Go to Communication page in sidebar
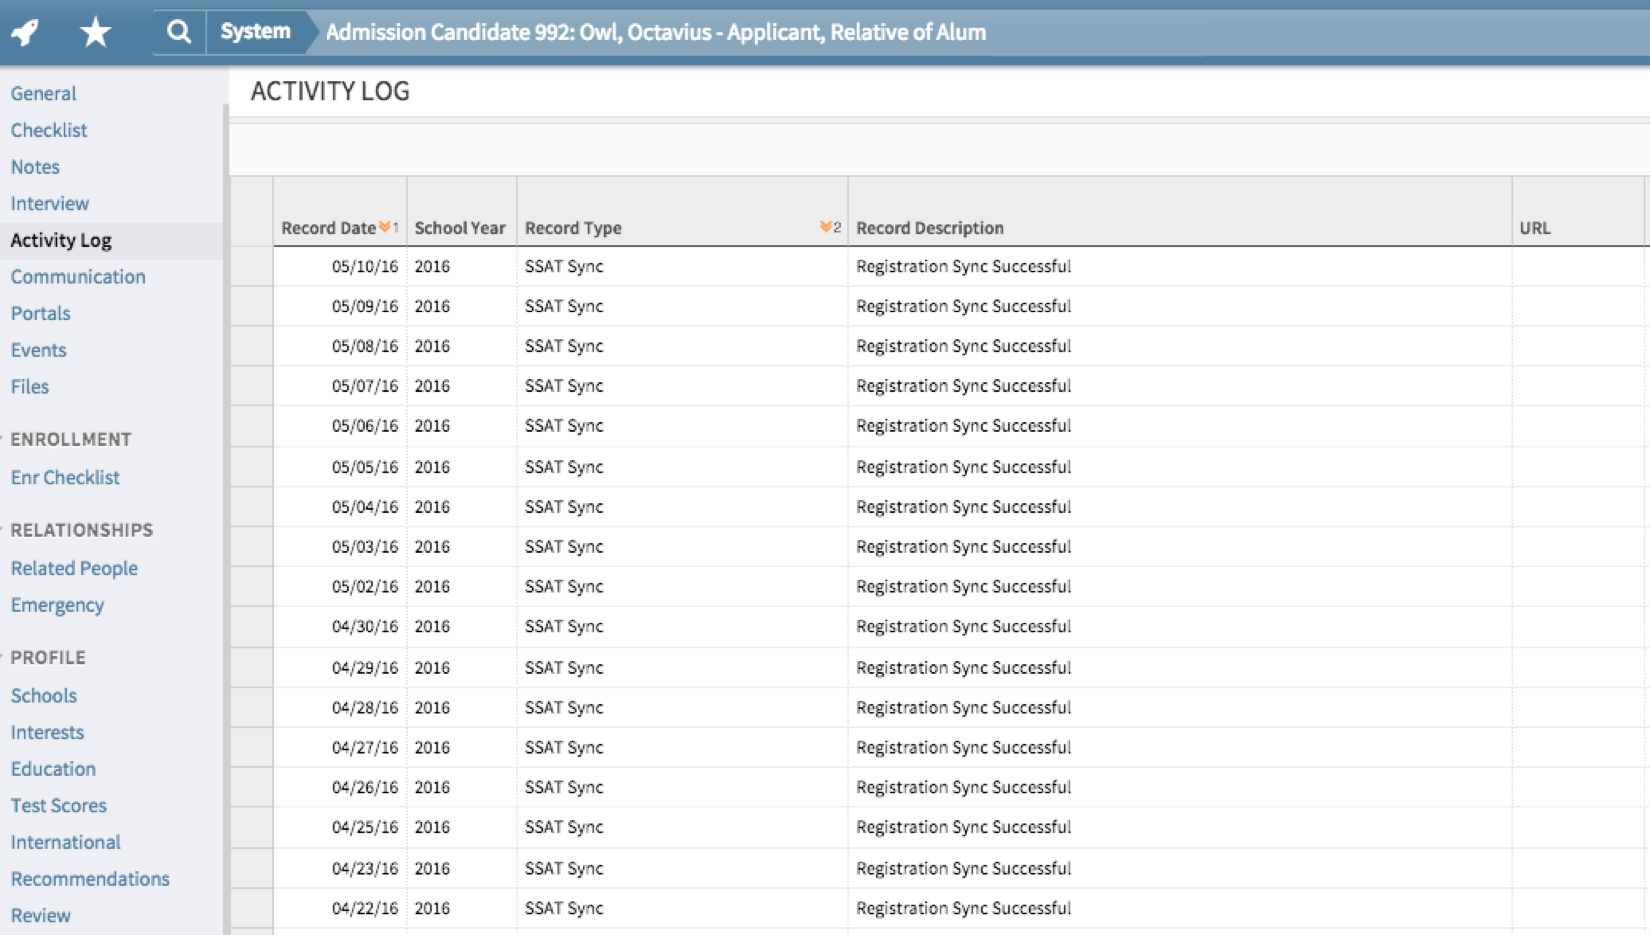The height and width of the screenshot is (935, 1650). 78,277
